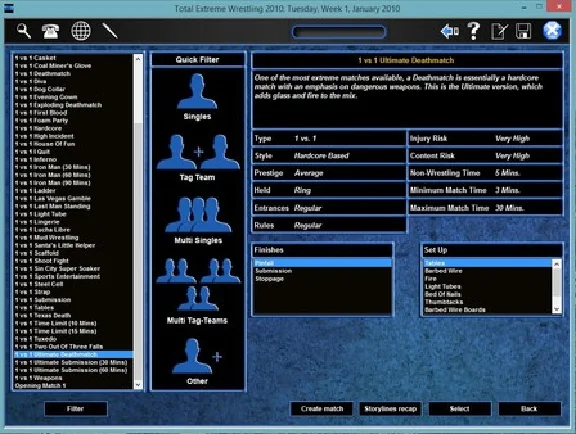Click the Filter button
This screenshot has height=434, width=576.
coord(76,409)
